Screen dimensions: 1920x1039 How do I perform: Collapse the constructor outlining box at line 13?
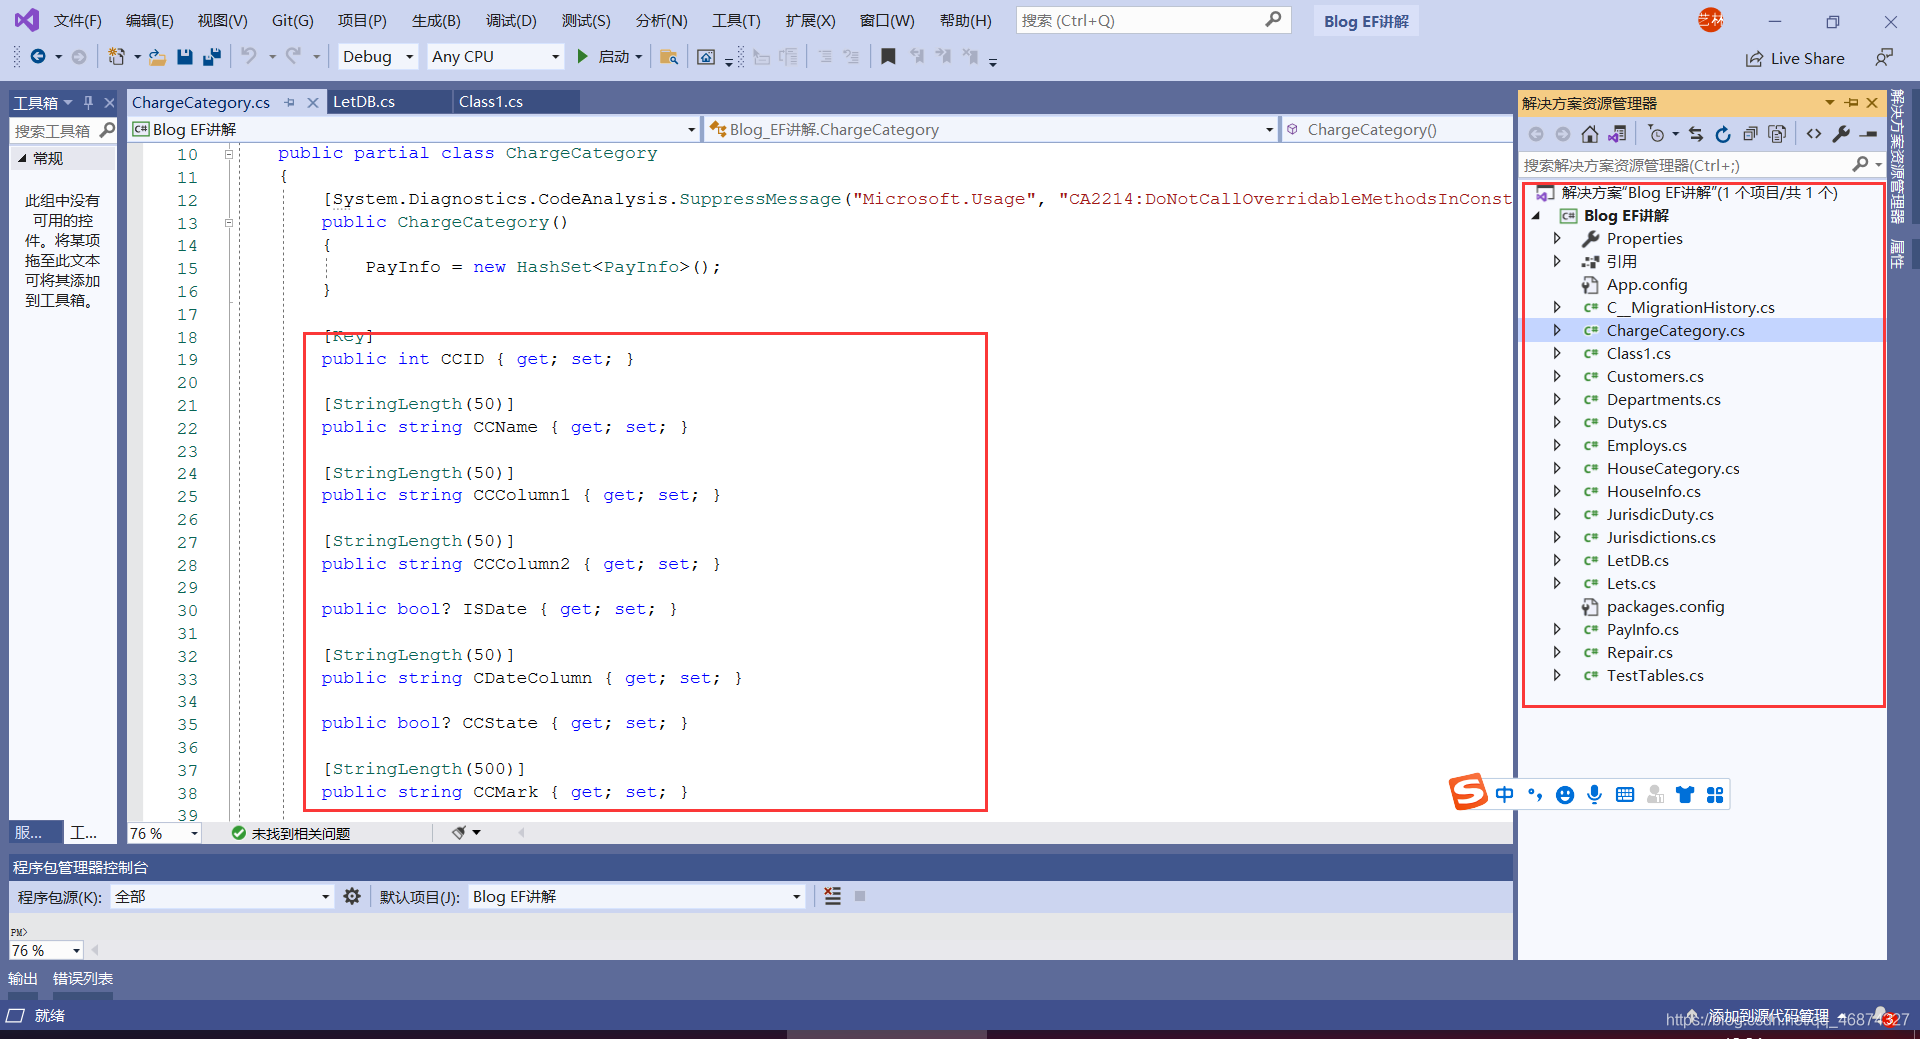(x=229, y=223)
